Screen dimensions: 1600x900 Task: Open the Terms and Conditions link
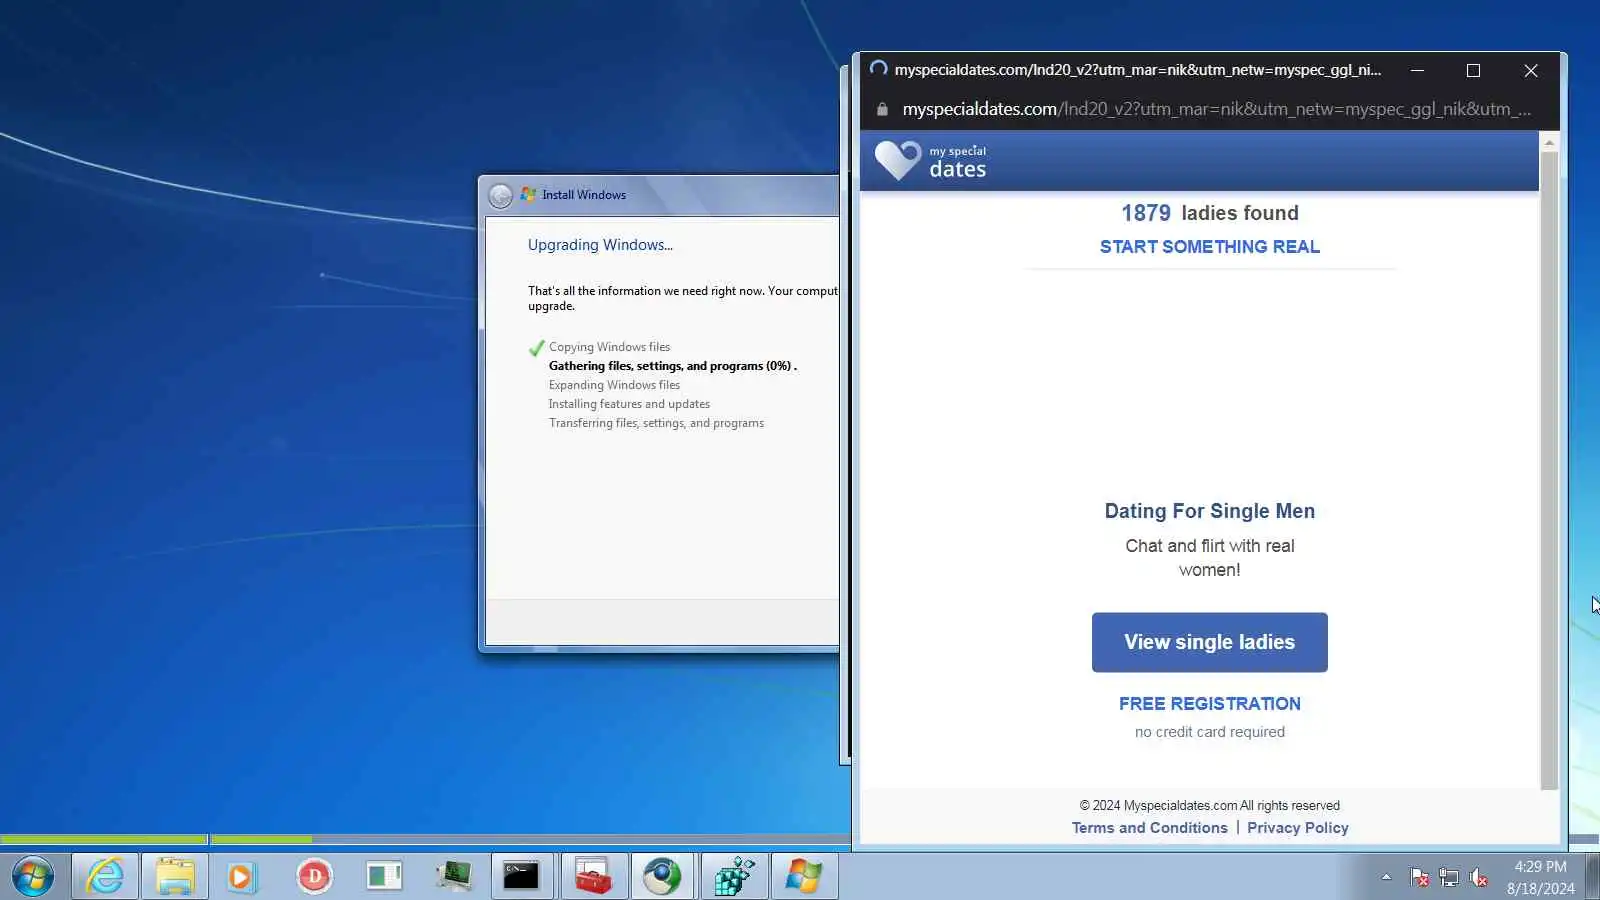pos(1149,828)
